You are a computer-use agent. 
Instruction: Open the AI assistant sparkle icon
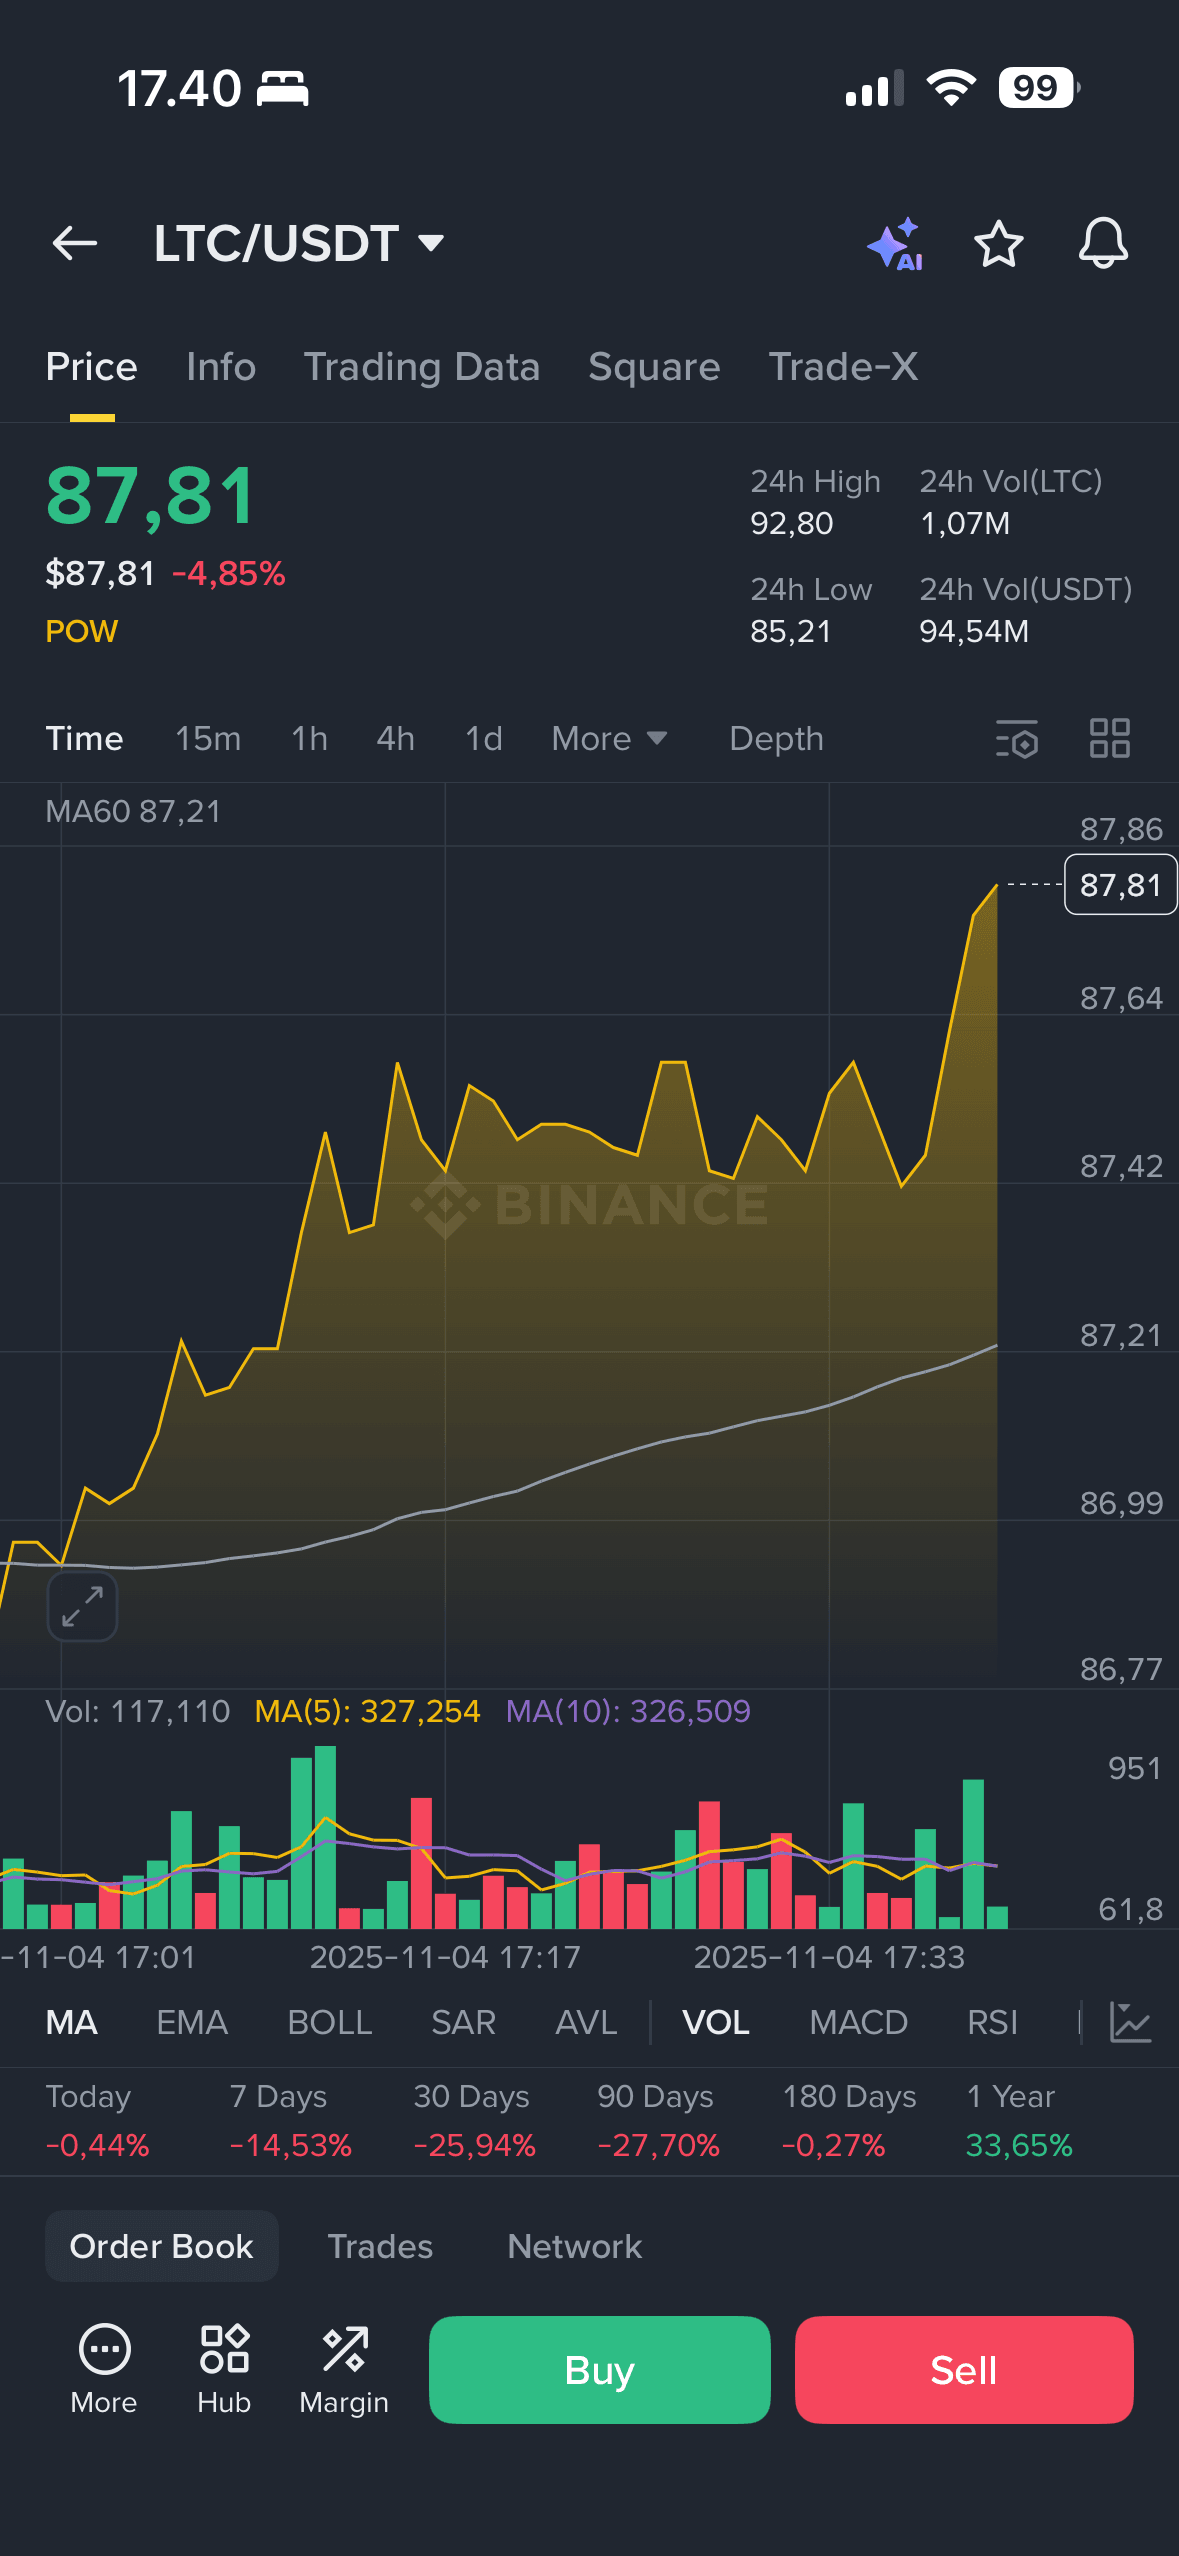coord(895,244)
